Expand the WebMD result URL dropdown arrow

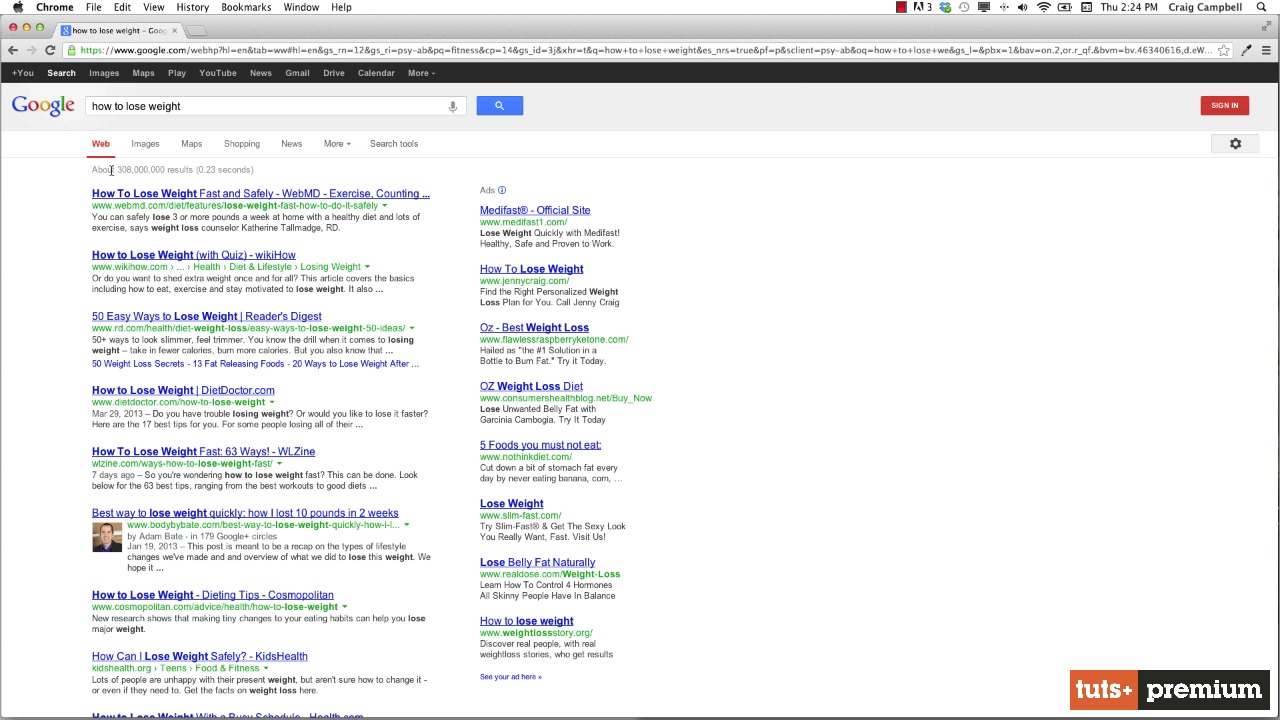point(384,206)
